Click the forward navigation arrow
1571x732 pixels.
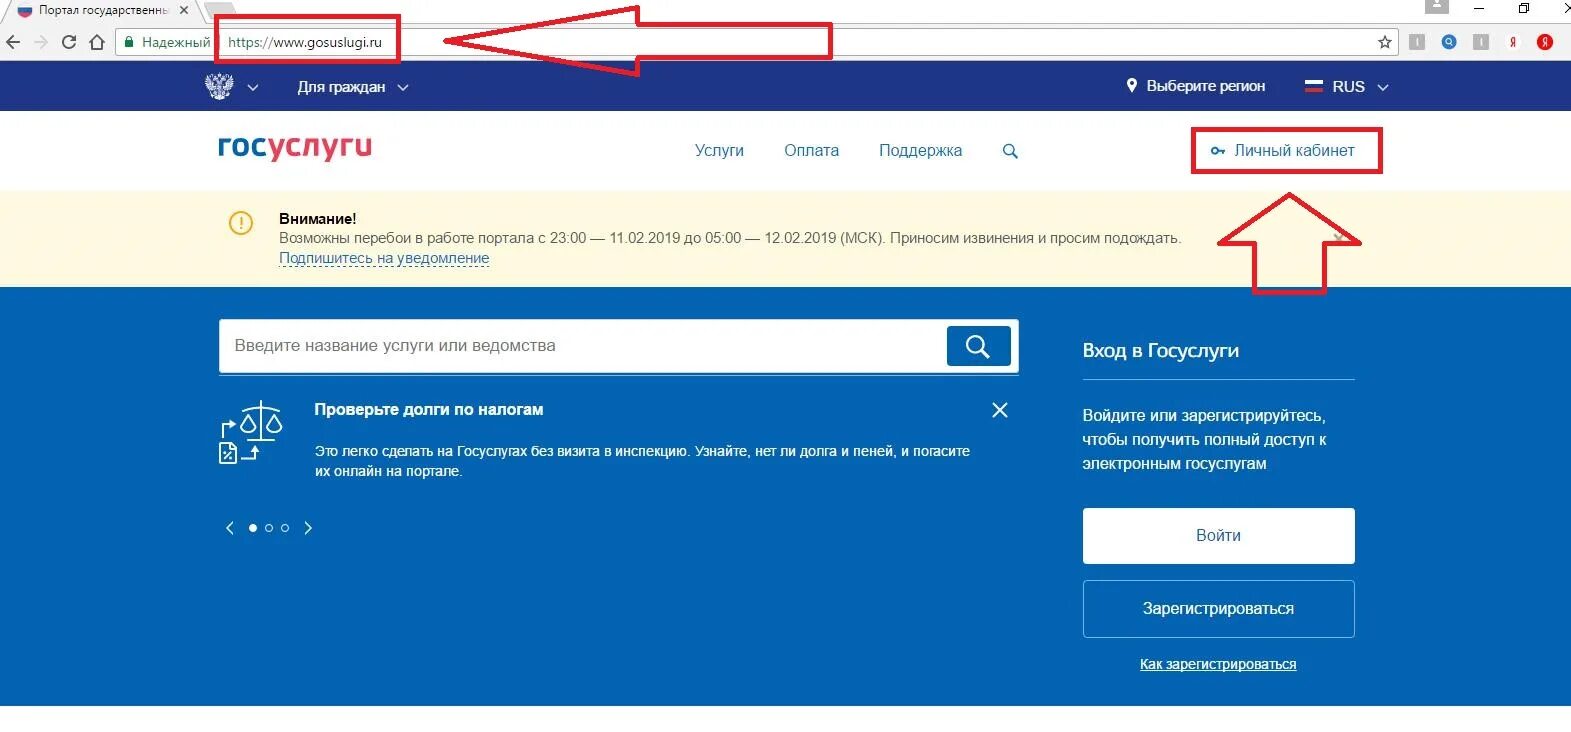(41, 42)
